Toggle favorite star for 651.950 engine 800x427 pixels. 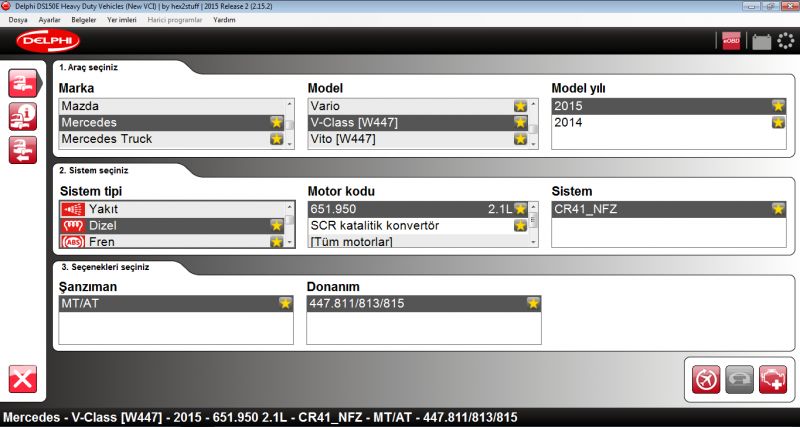click(x=520, y=209)
